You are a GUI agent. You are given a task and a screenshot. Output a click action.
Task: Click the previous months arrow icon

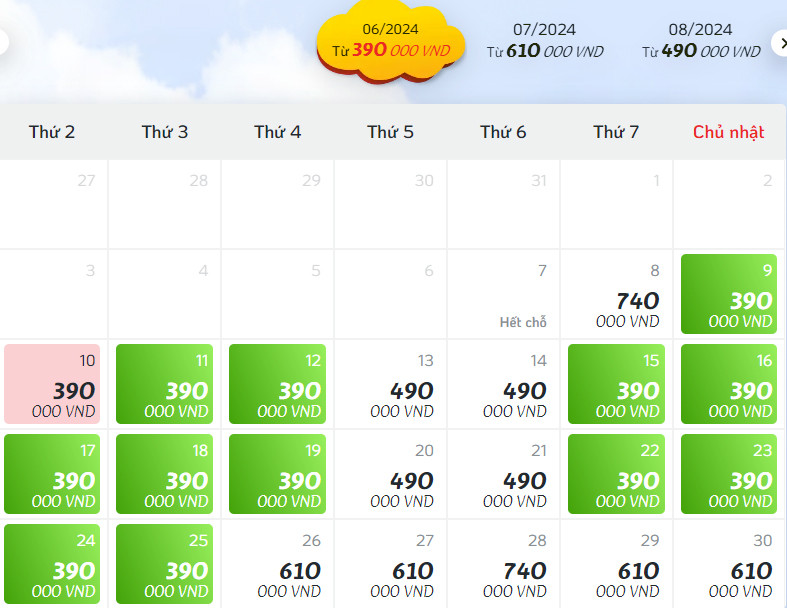tap(3, 42)
